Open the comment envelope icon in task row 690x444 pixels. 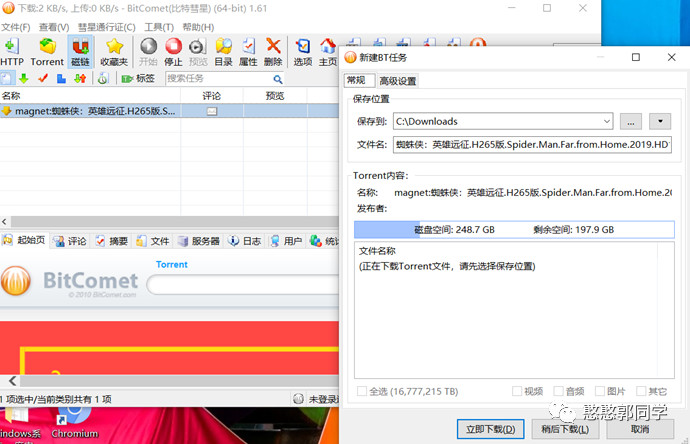pyautogui.click(x=212, y=111)
